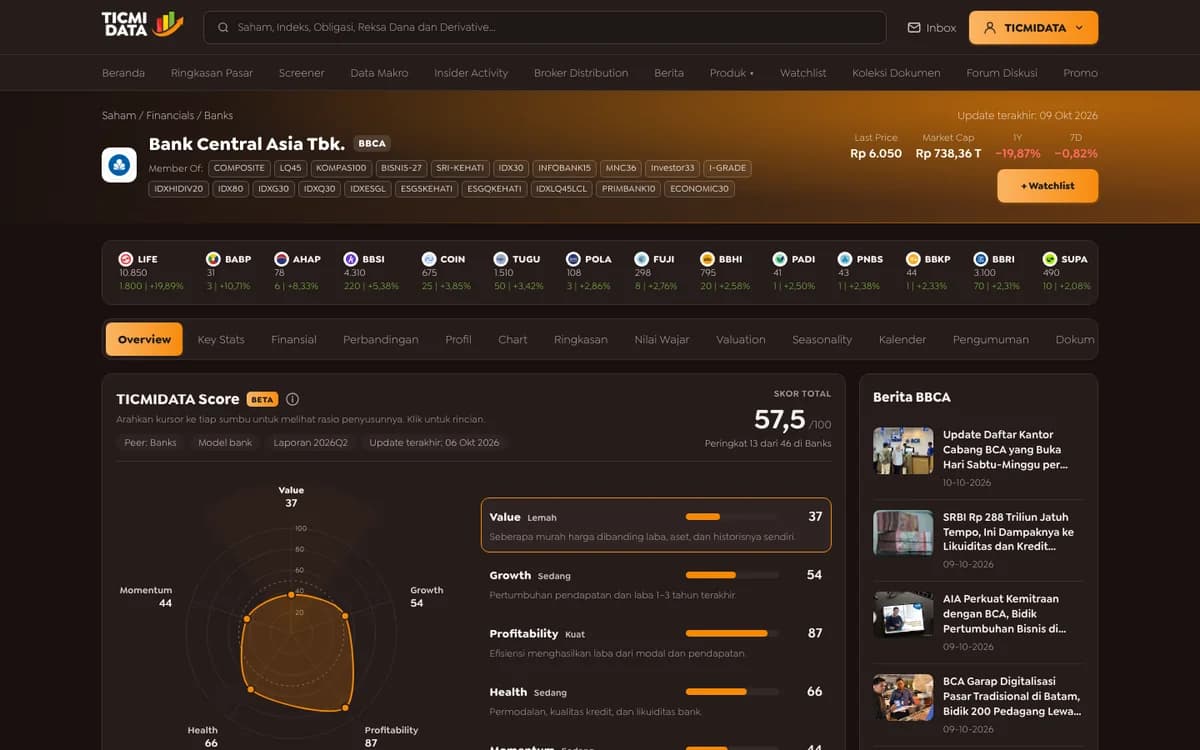Open Koleksi Dokumen menu item
Image resolution: width=1200 pixels, height=750 pixels.
[896, 73]
